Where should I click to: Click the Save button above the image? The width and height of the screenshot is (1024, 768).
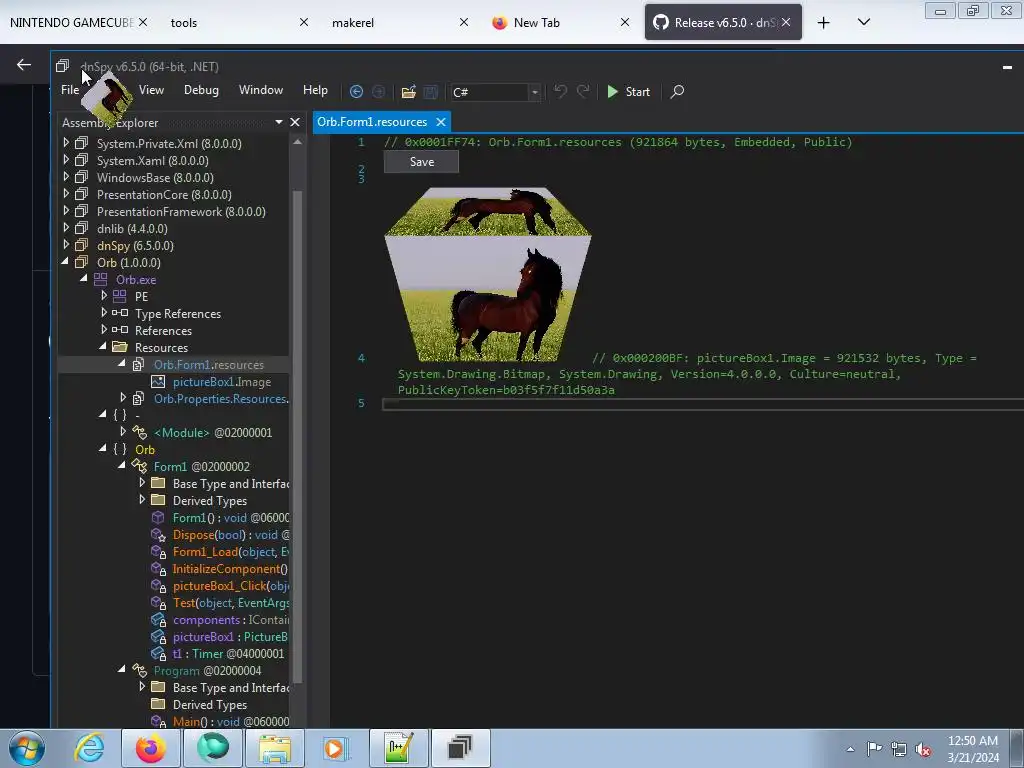tap(421, 162)
